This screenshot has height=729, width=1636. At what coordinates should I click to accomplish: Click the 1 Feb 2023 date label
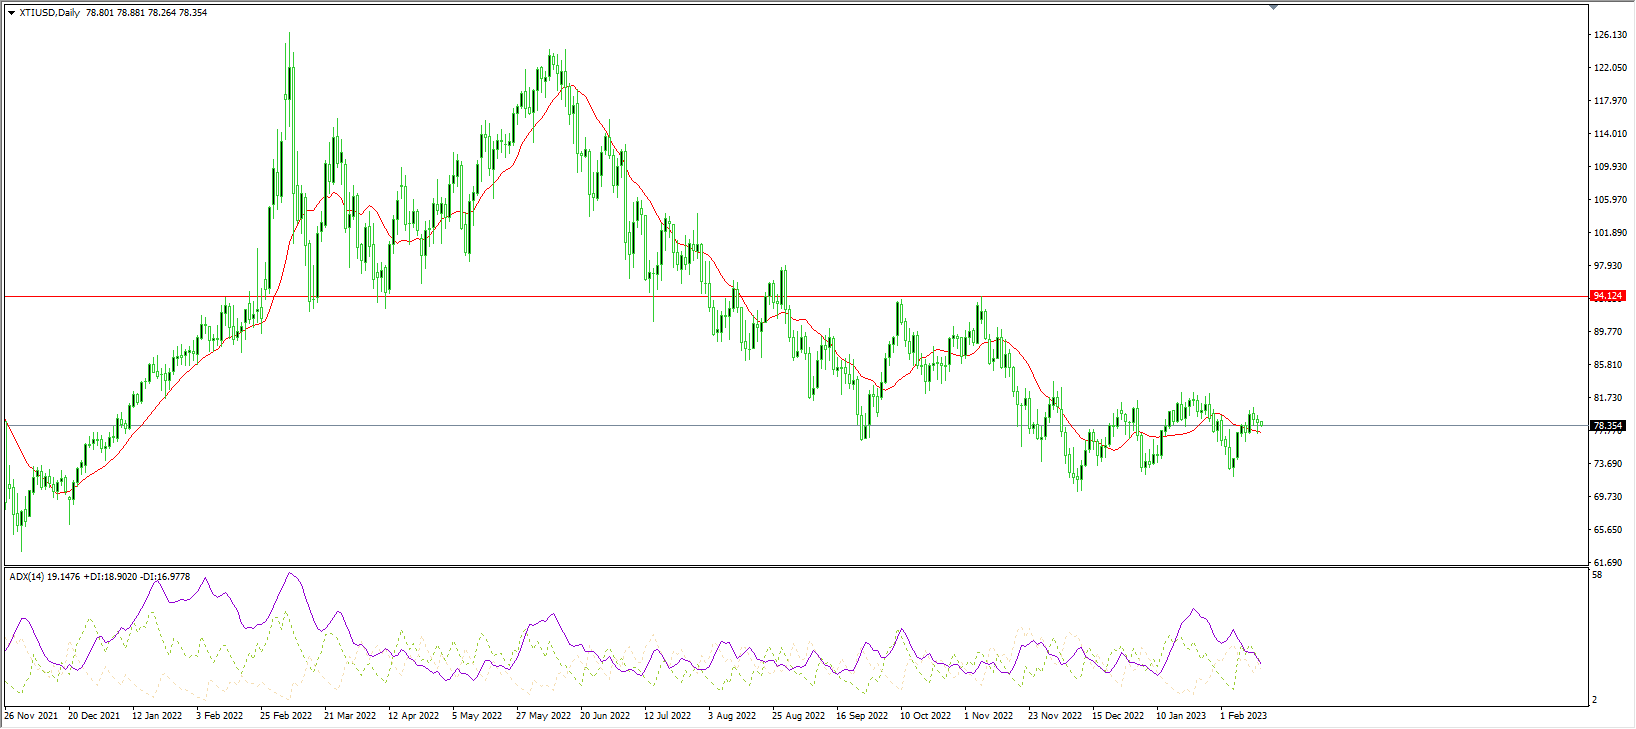[x=1243, y=716]
